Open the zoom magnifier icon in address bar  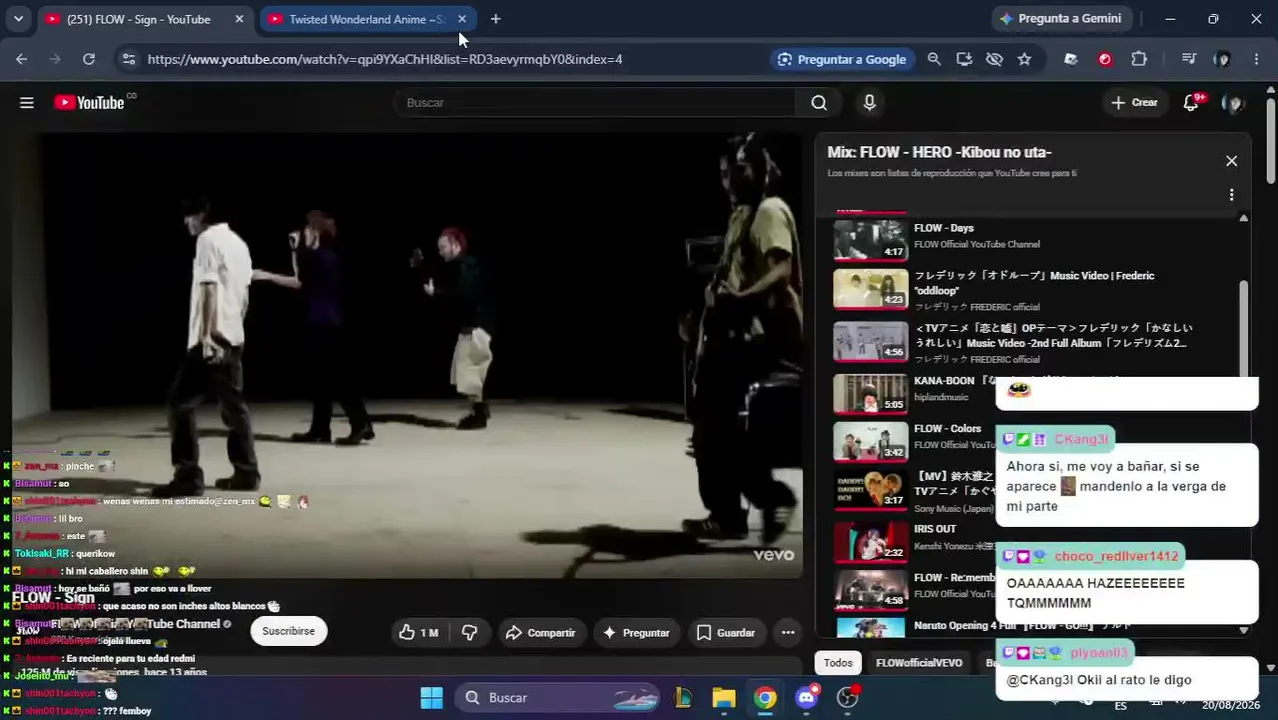[934, 59]
